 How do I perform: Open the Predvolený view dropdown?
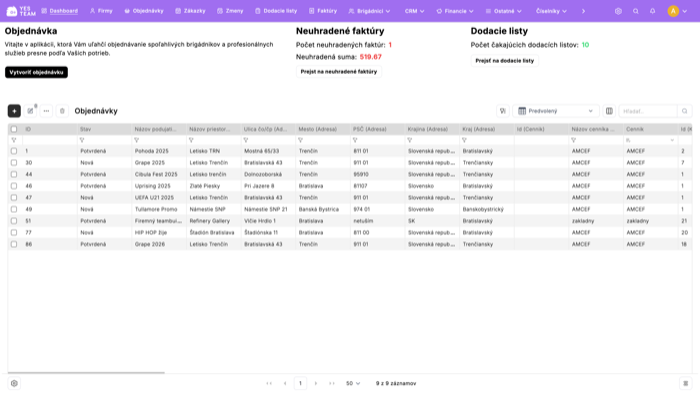(556, 111)
